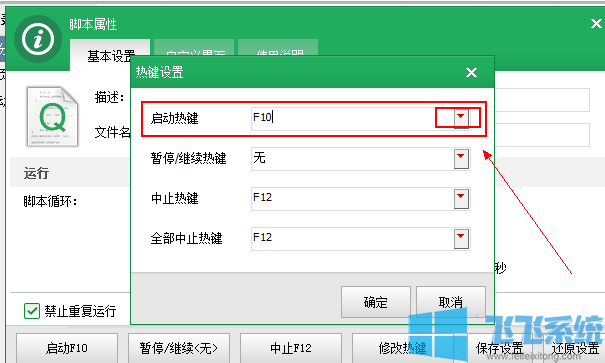The image size is (605, 363).
Task: Click the 启动热键 label text
Action: click(174, 118)
